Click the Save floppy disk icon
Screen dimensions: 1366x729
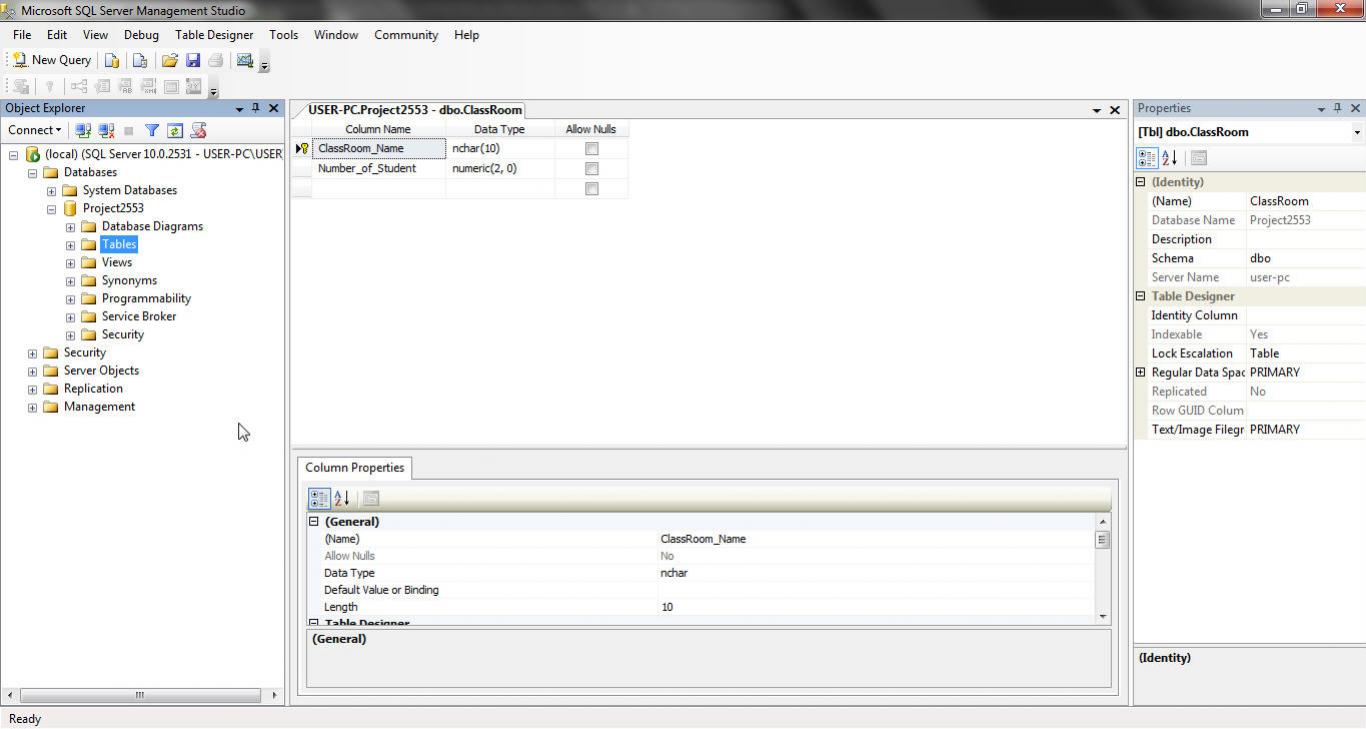pos(193,61)
